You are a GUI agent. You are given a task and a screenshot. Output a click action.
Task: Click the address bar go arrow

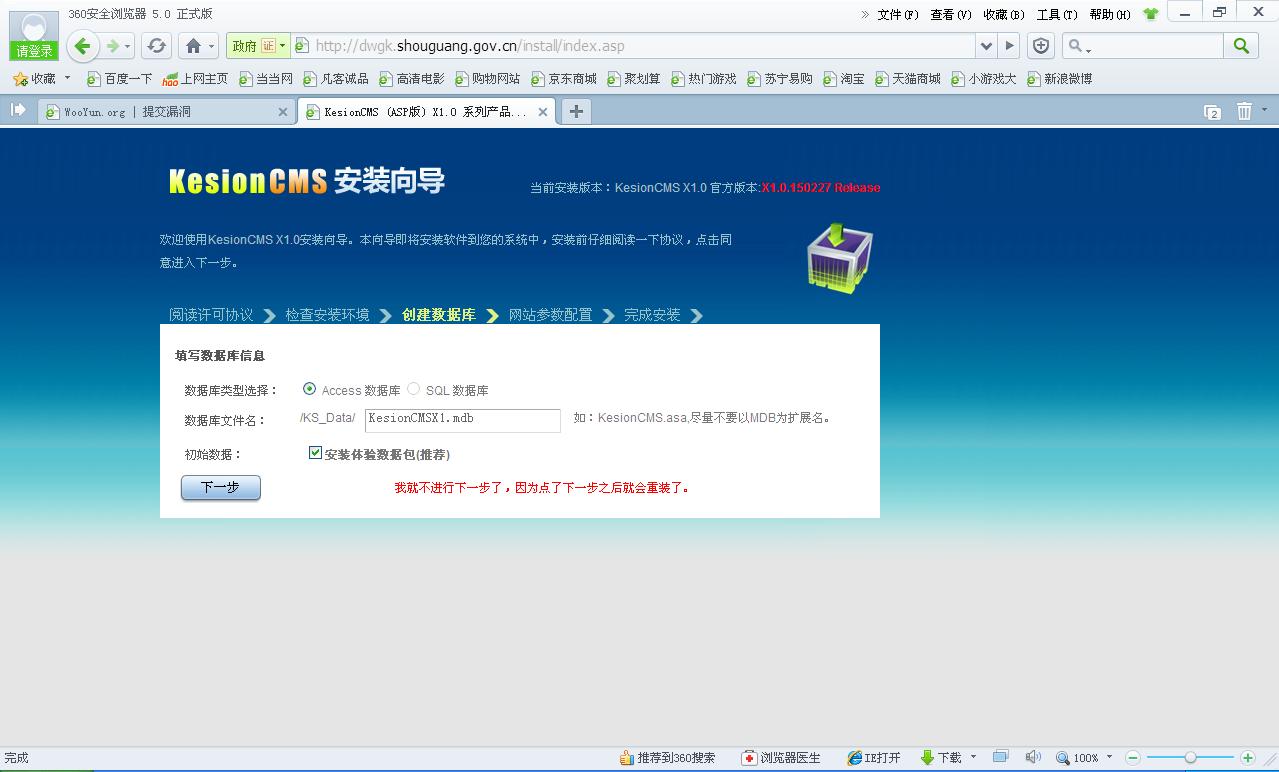(x=1010, y=46)
